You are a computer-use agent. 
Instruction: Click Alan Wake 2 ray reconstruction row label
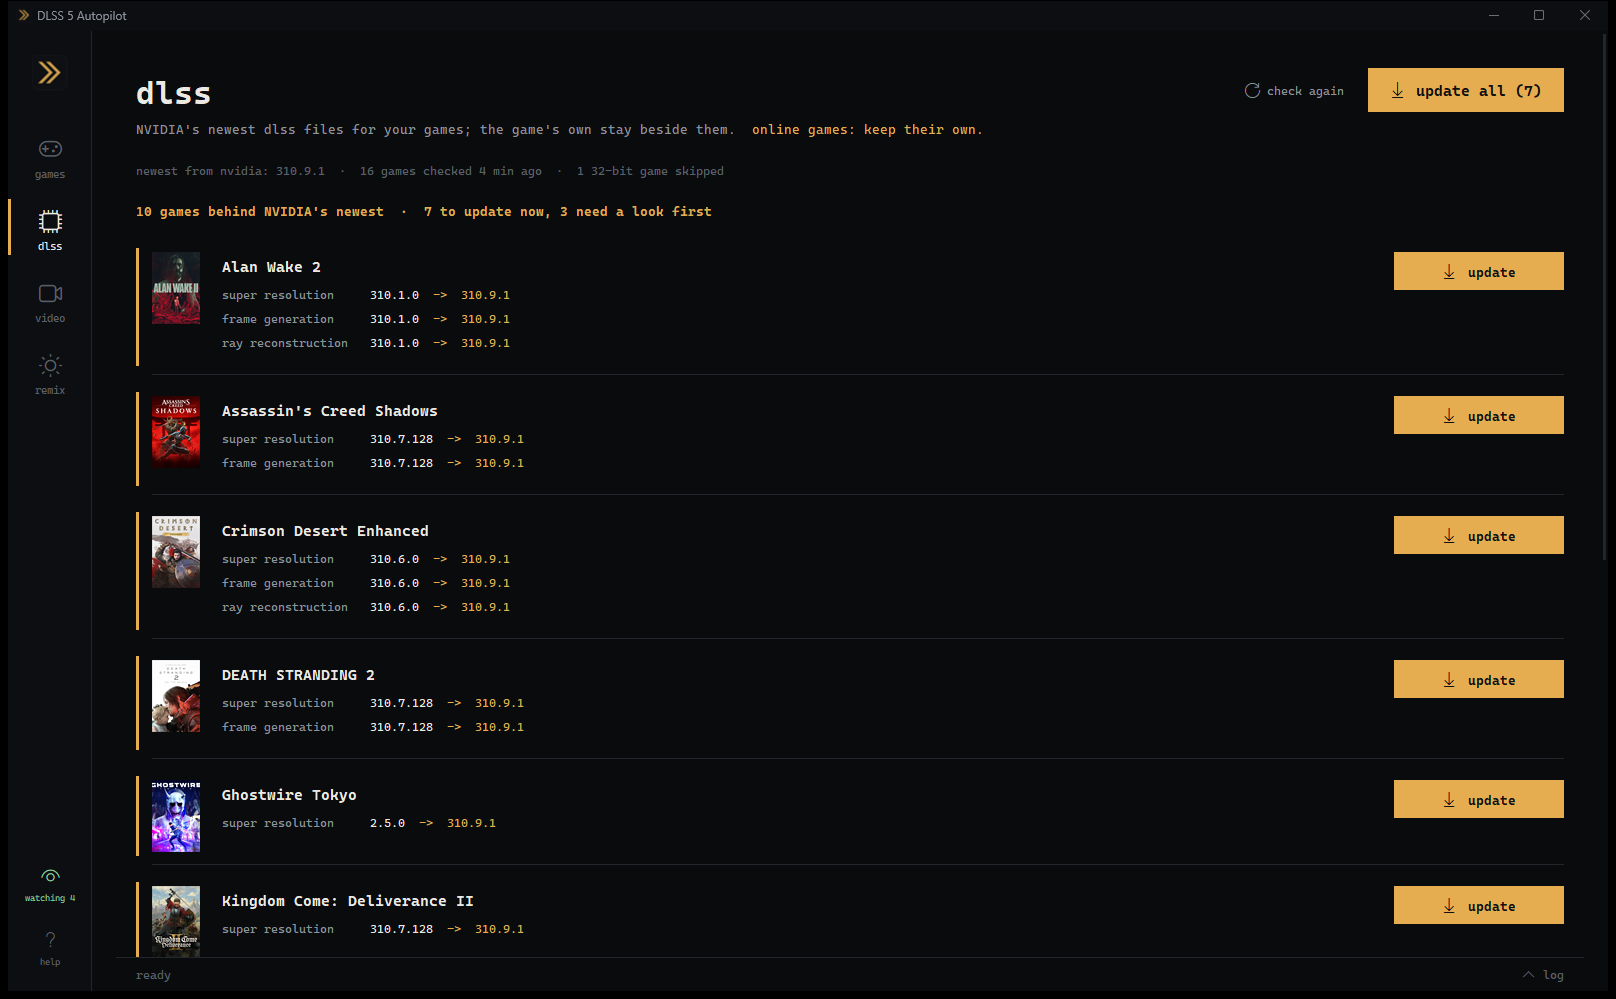click(x=285, y=343)
